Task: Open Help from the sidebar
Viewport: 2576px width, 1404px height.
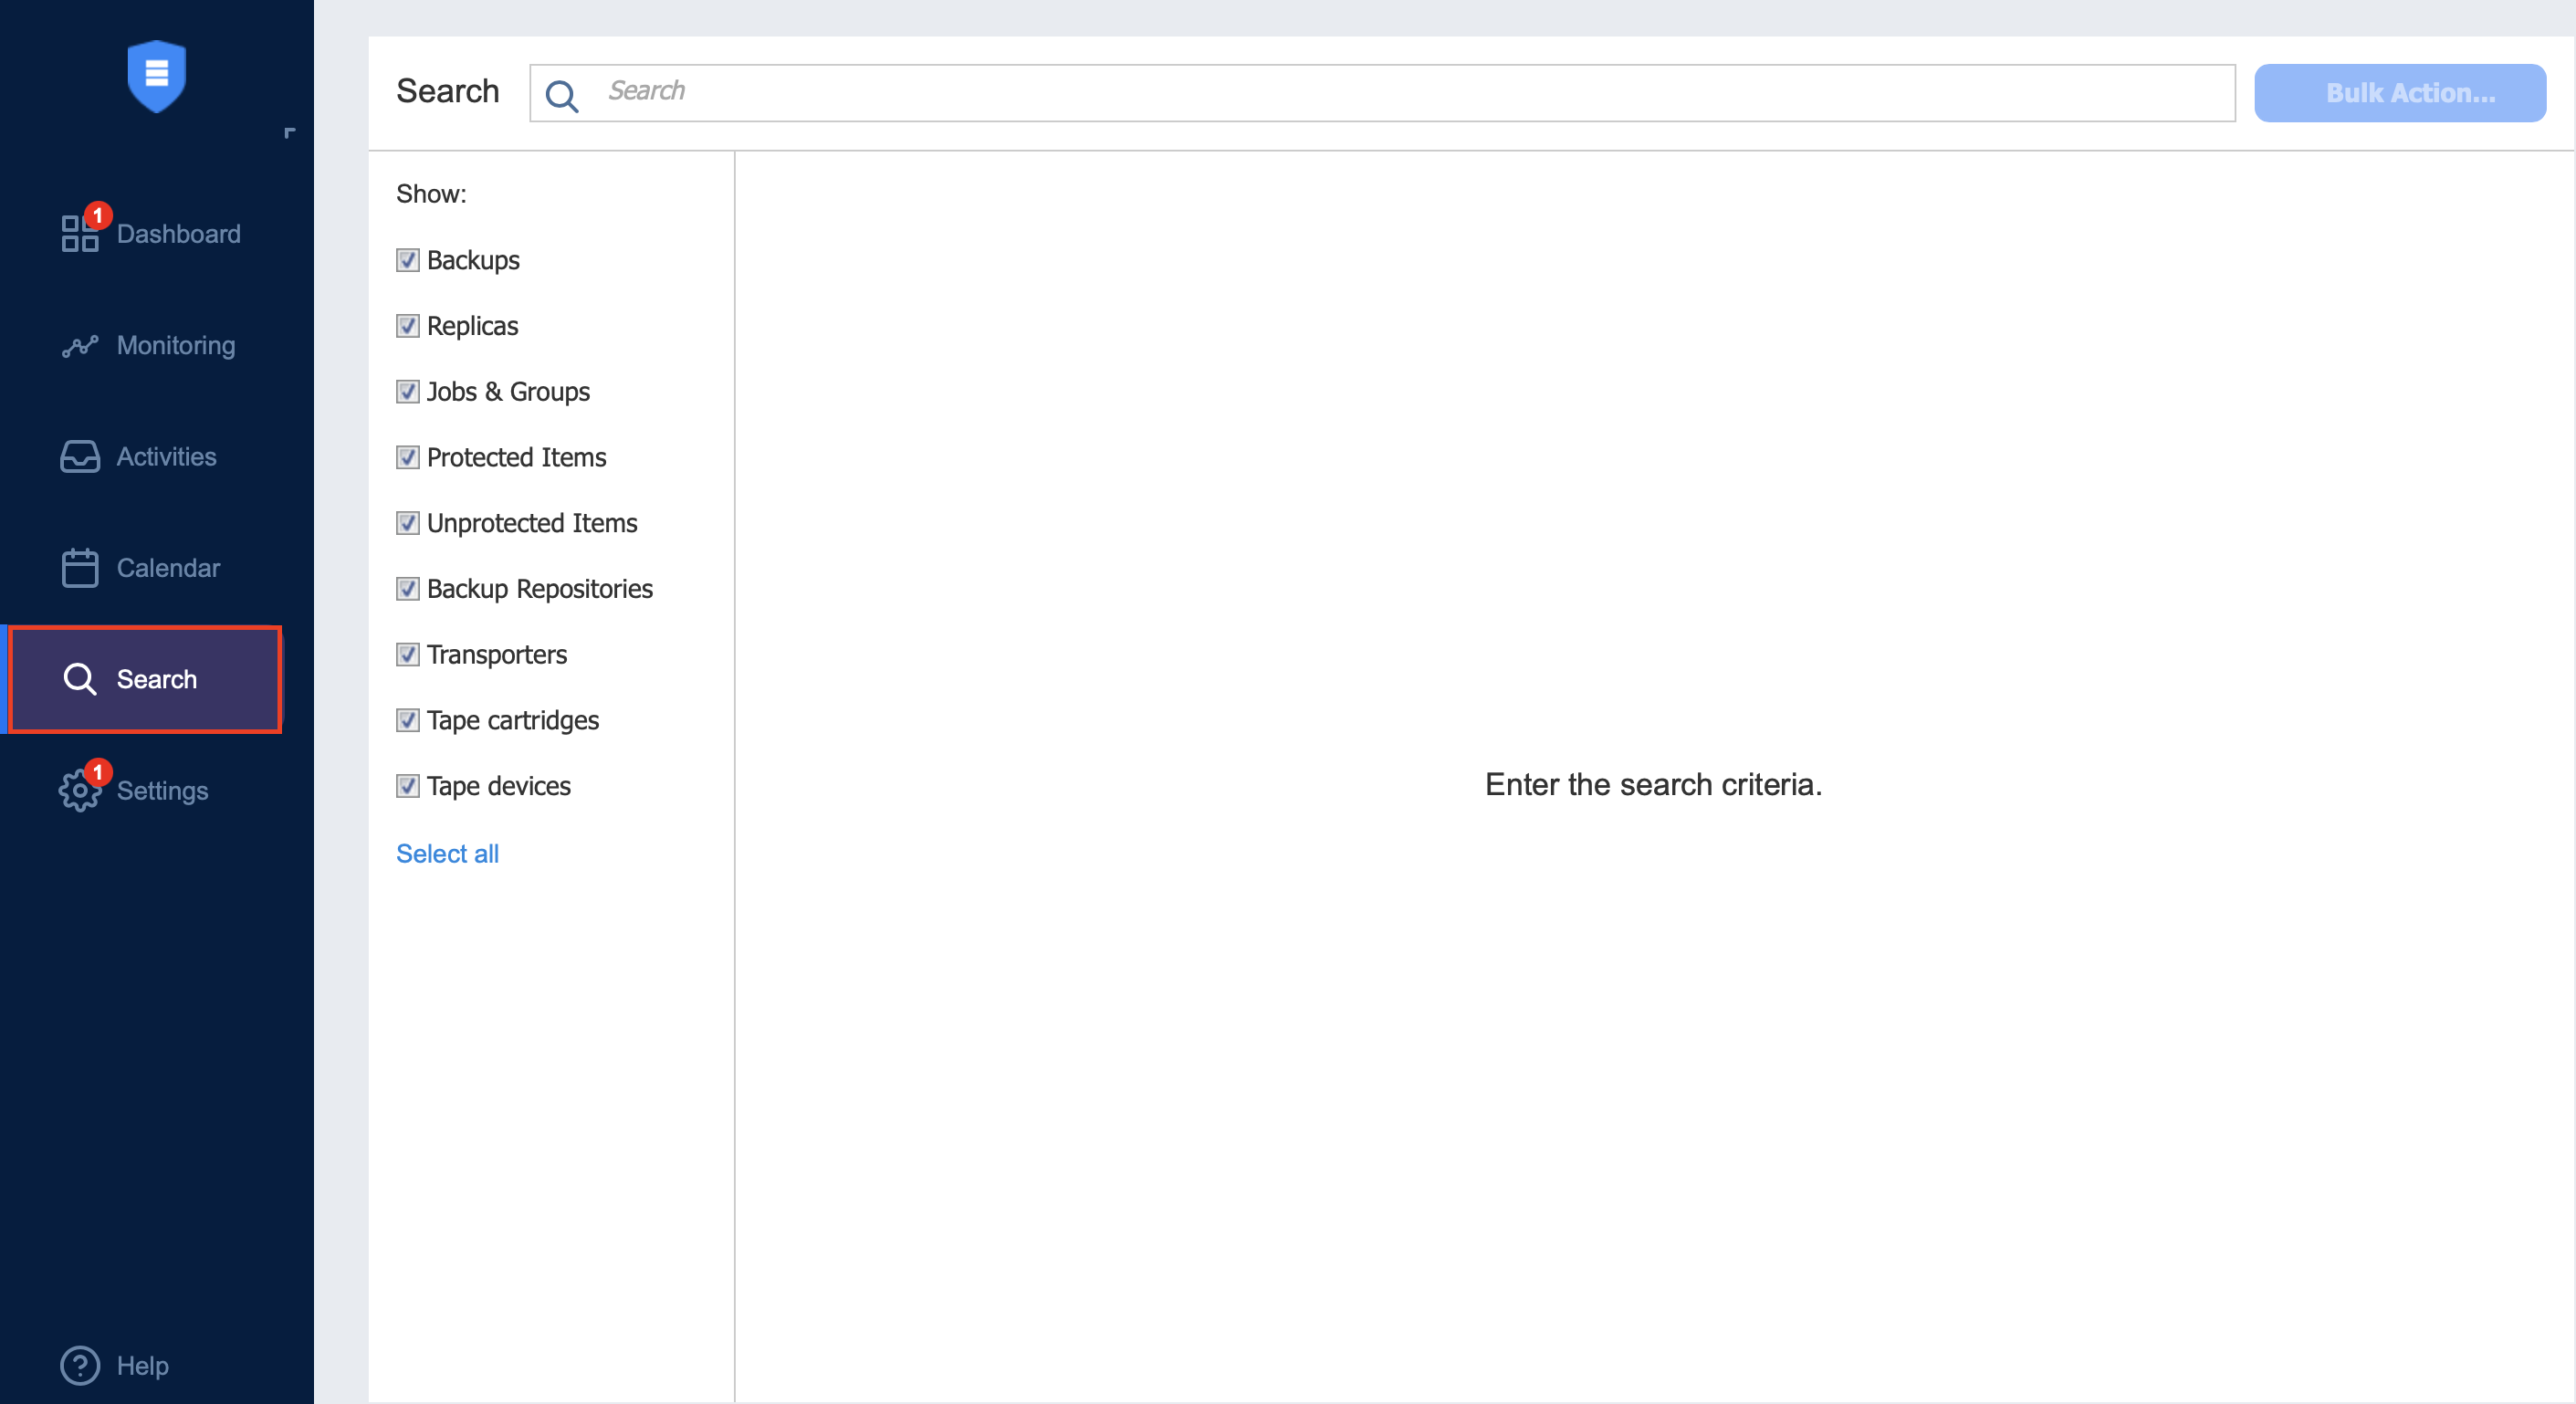Action: pyautogui.click(x=143, y=1366)
